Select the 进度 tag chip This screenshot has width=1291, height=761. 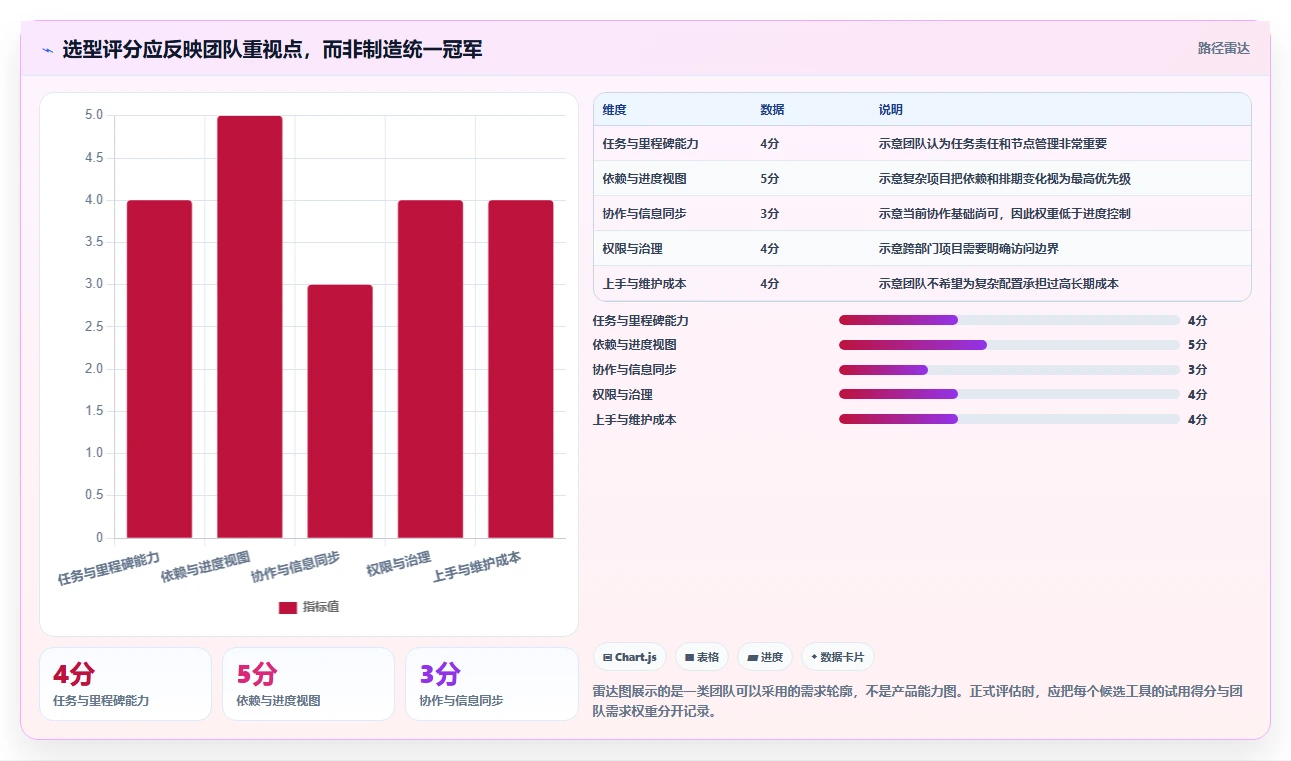click(x=765, y=657)
